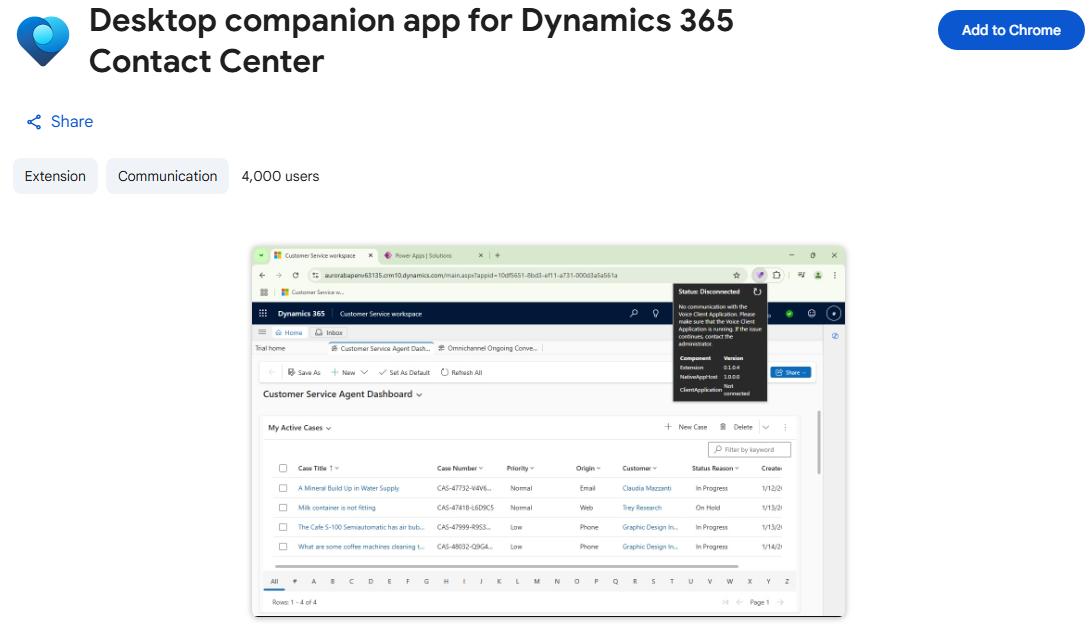Click the browser address bar URL
Screen dimensions: 1089x632
(471, 275)
